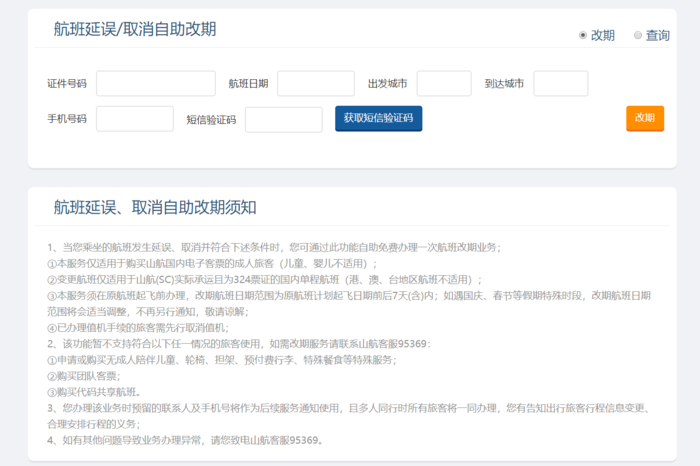The width and height of the screenshot is (700, 466).
Task: Click the 手机号码 field label
Action: point(67,119)
